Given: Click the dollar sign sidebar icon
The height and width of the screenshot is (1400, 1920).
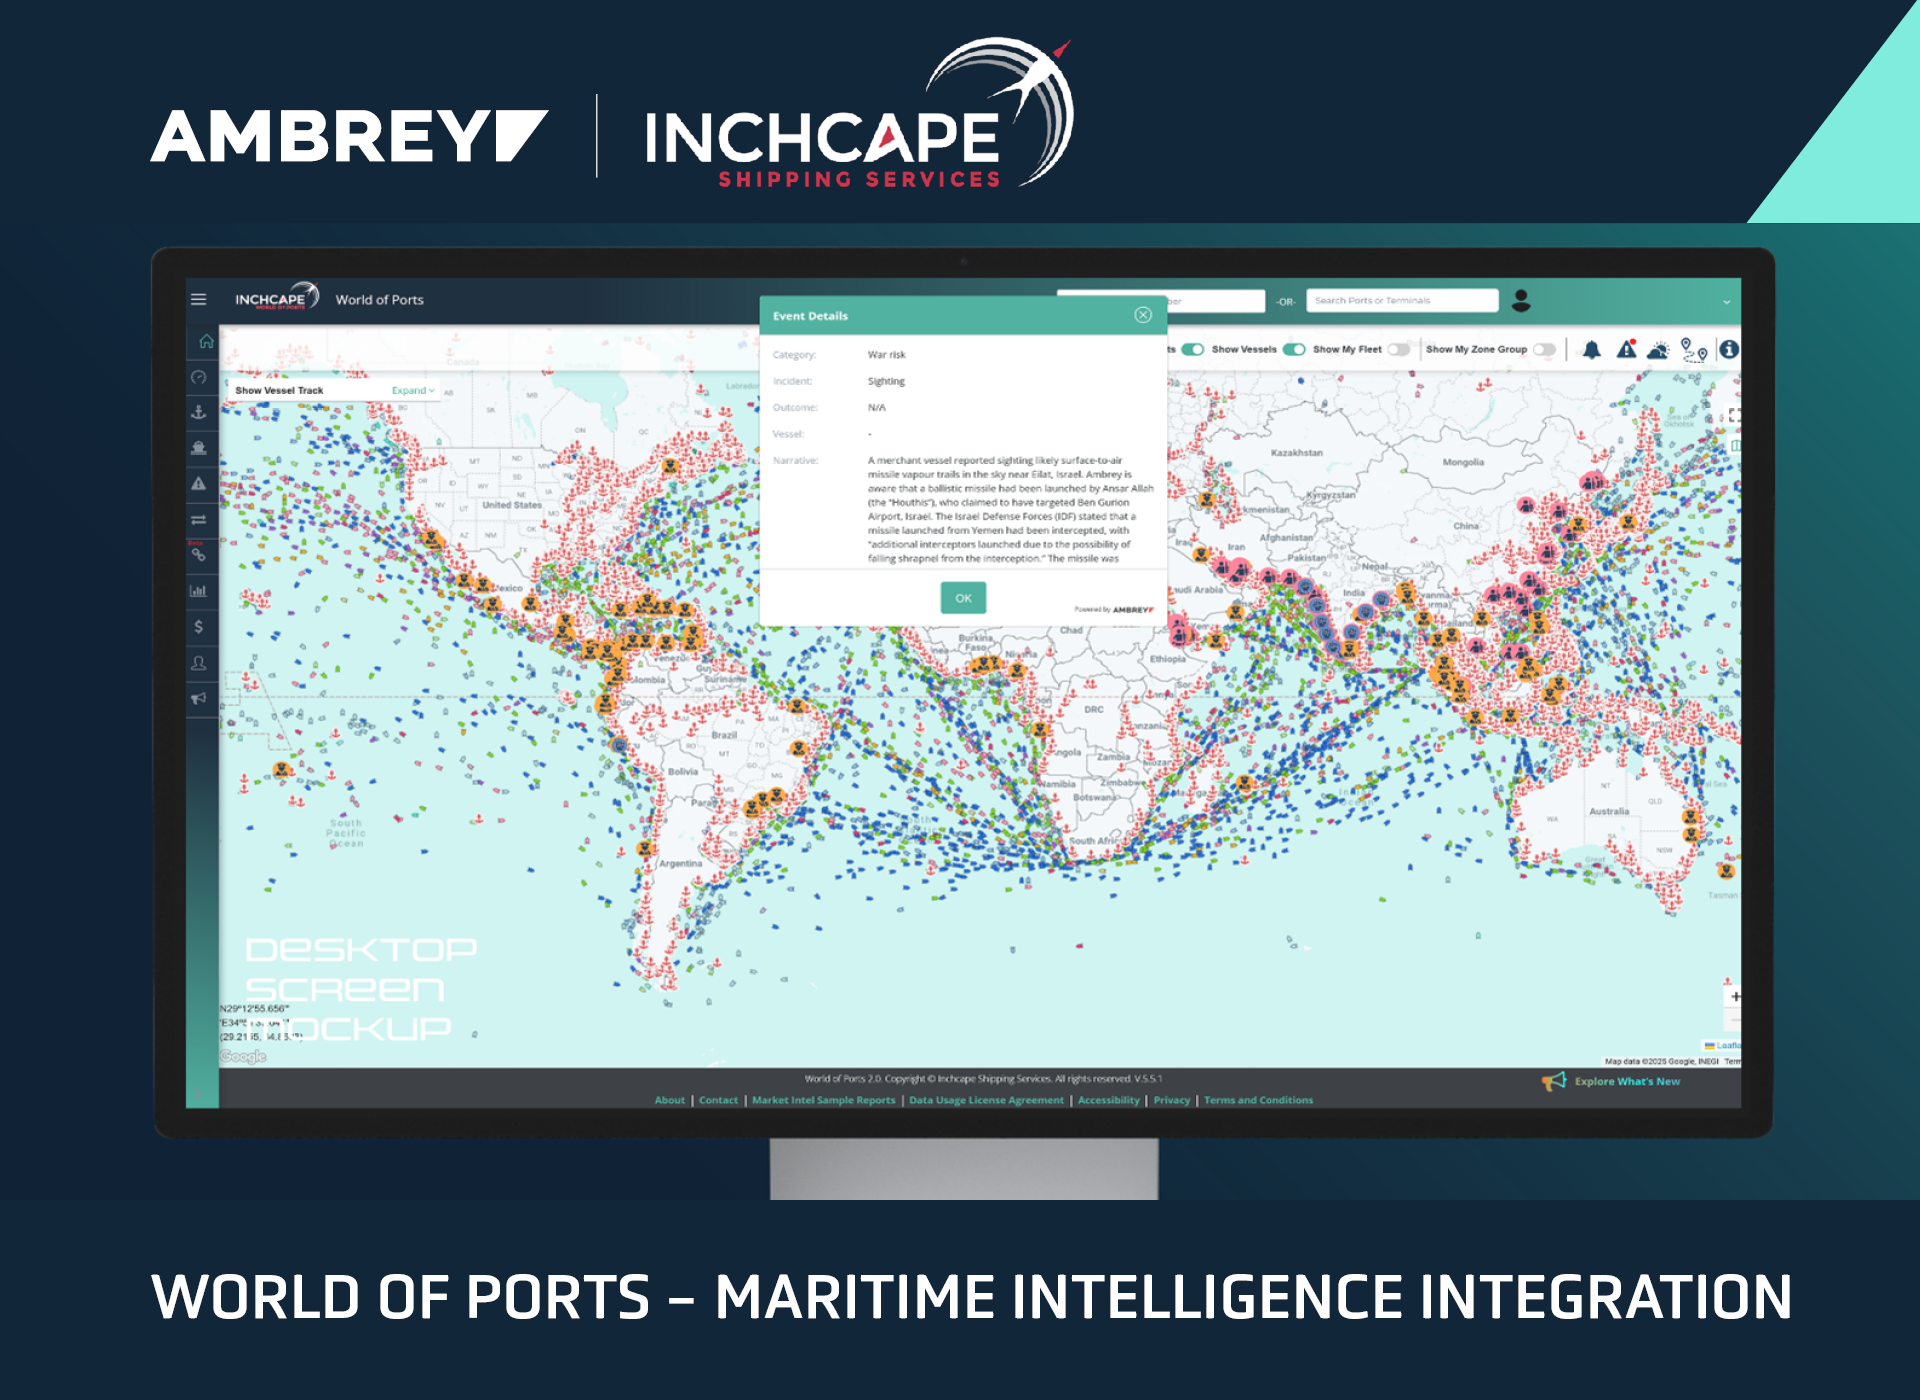Looking at the screenshot, I should (199, 627).
